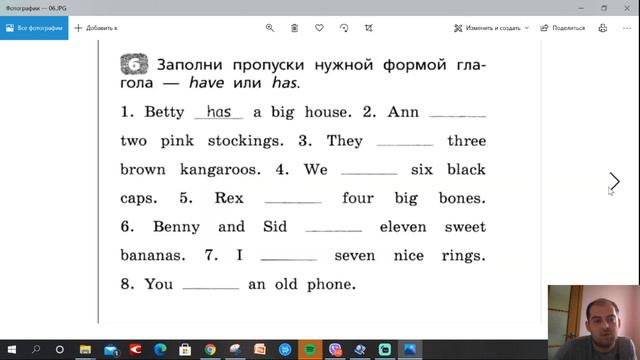Click the window title '06.JPG'
The height and width of the screenshot is (360, 640).
(x=57, y=8)
